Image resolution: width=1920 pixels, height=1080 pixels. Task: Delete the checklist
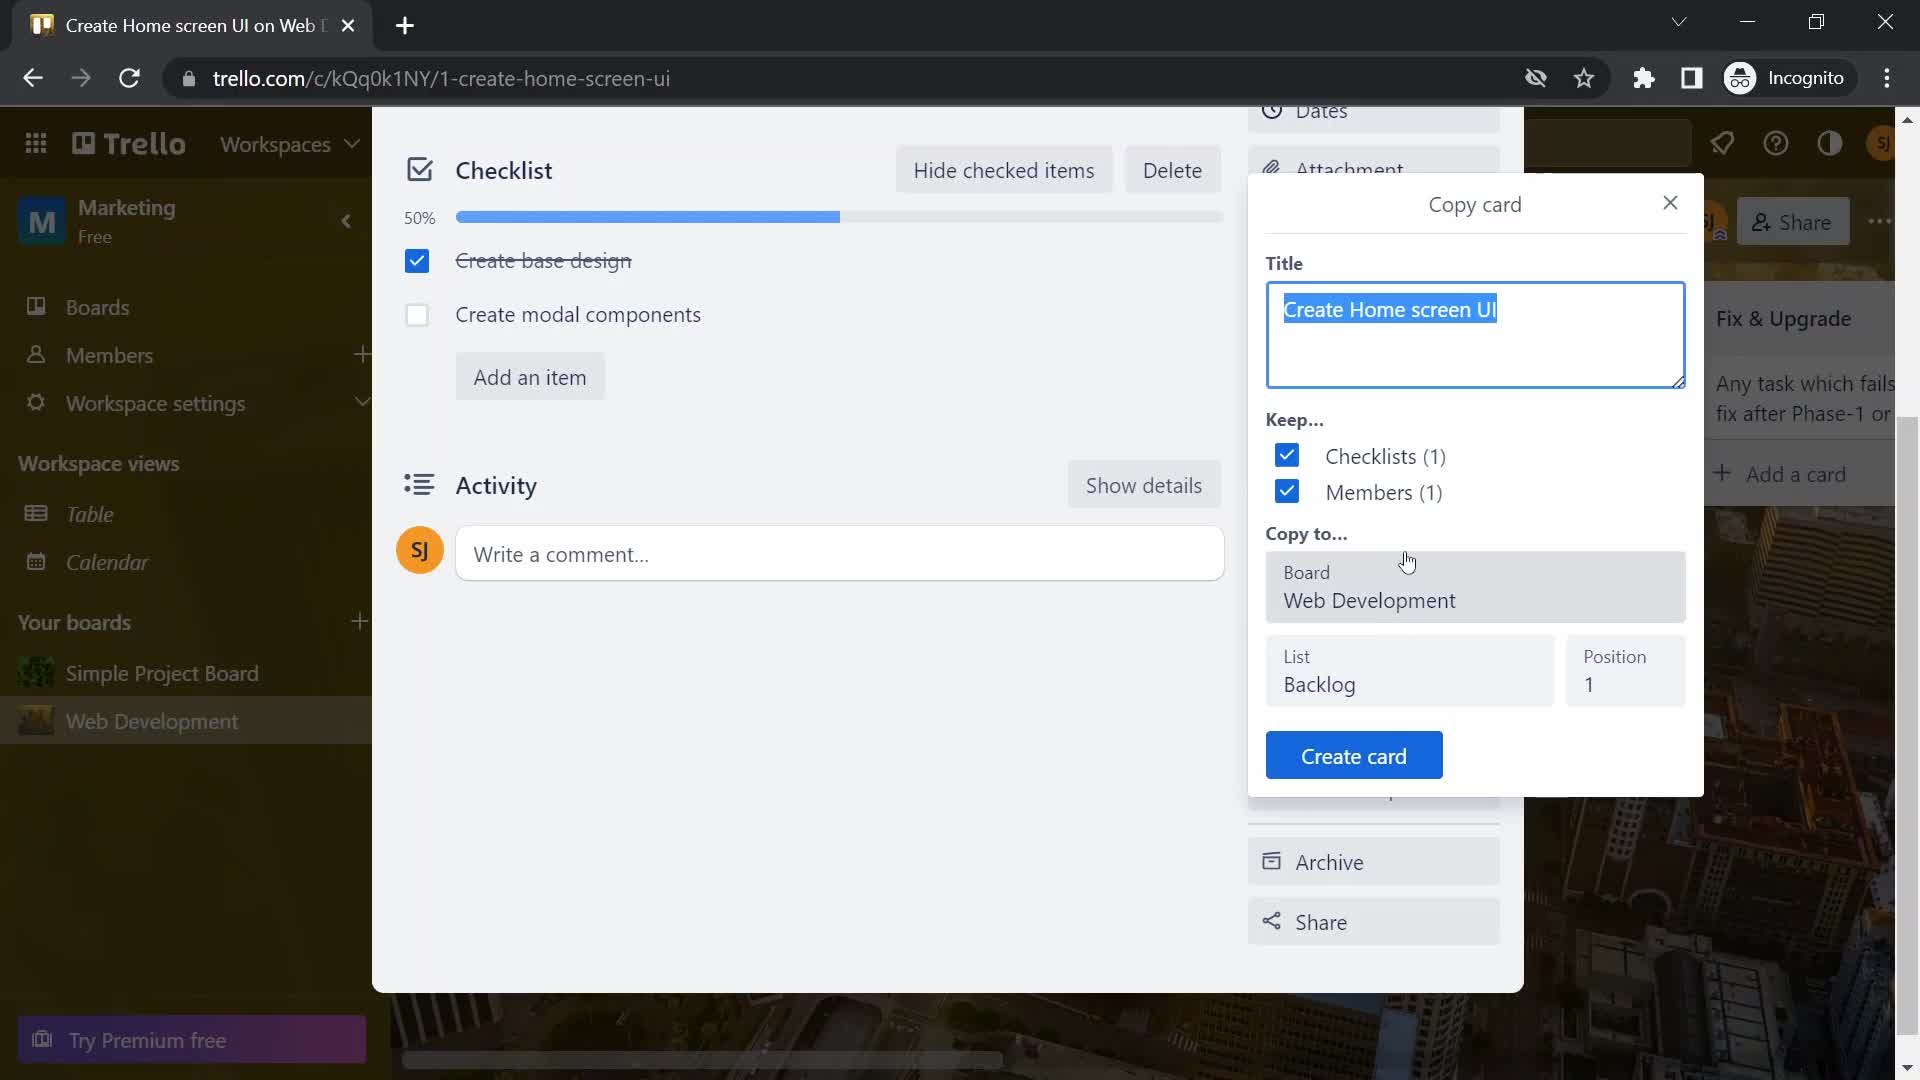[1172, 170]
